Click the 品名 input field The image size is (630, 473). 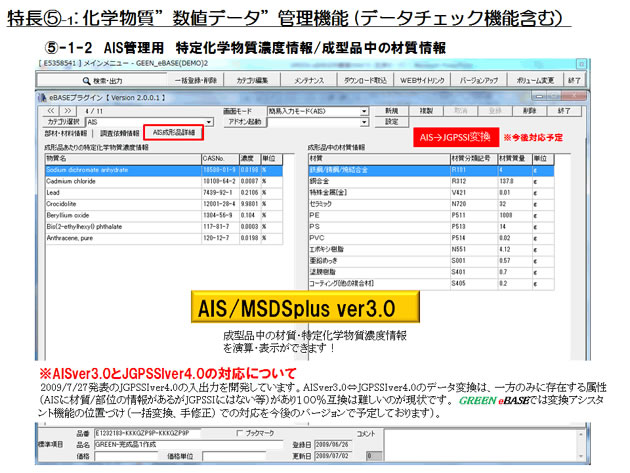[x=189, y=444]
